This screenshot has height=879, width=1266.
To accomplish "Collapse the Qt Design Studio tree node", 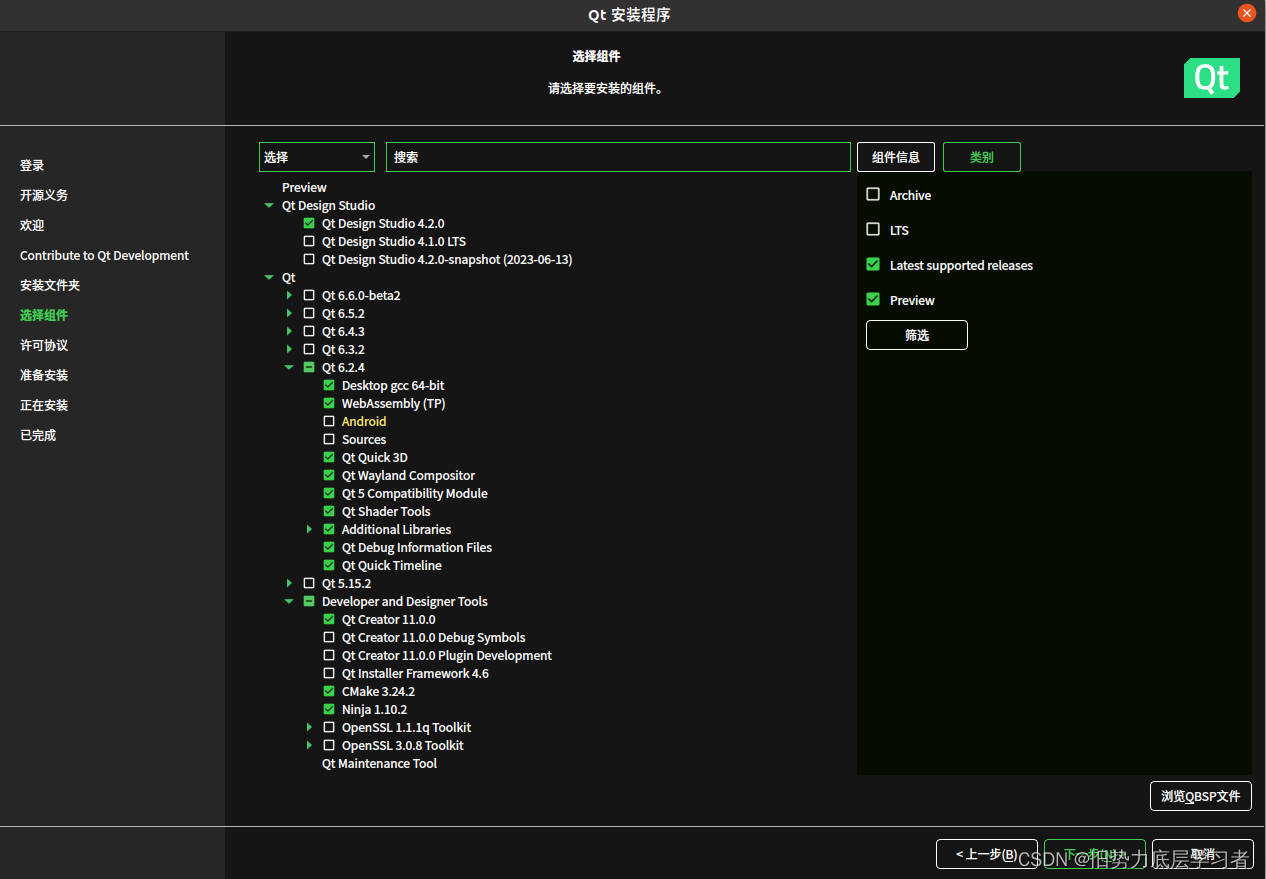I will (268, 206).
